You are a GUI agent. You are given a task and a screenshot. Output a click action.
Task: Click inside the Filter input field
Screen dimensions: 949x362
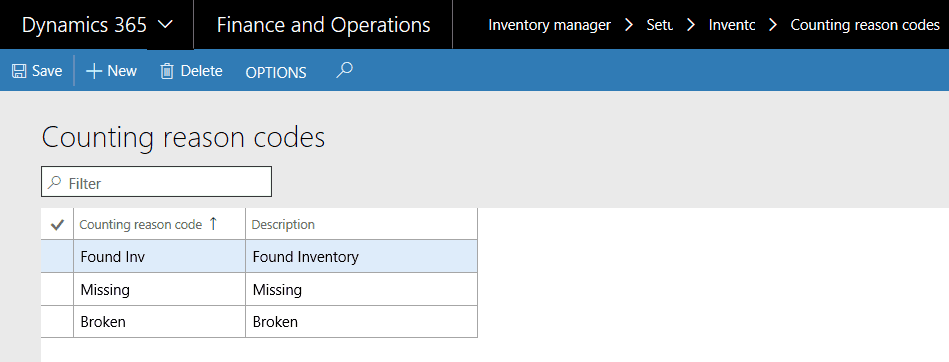pos(156,182)
